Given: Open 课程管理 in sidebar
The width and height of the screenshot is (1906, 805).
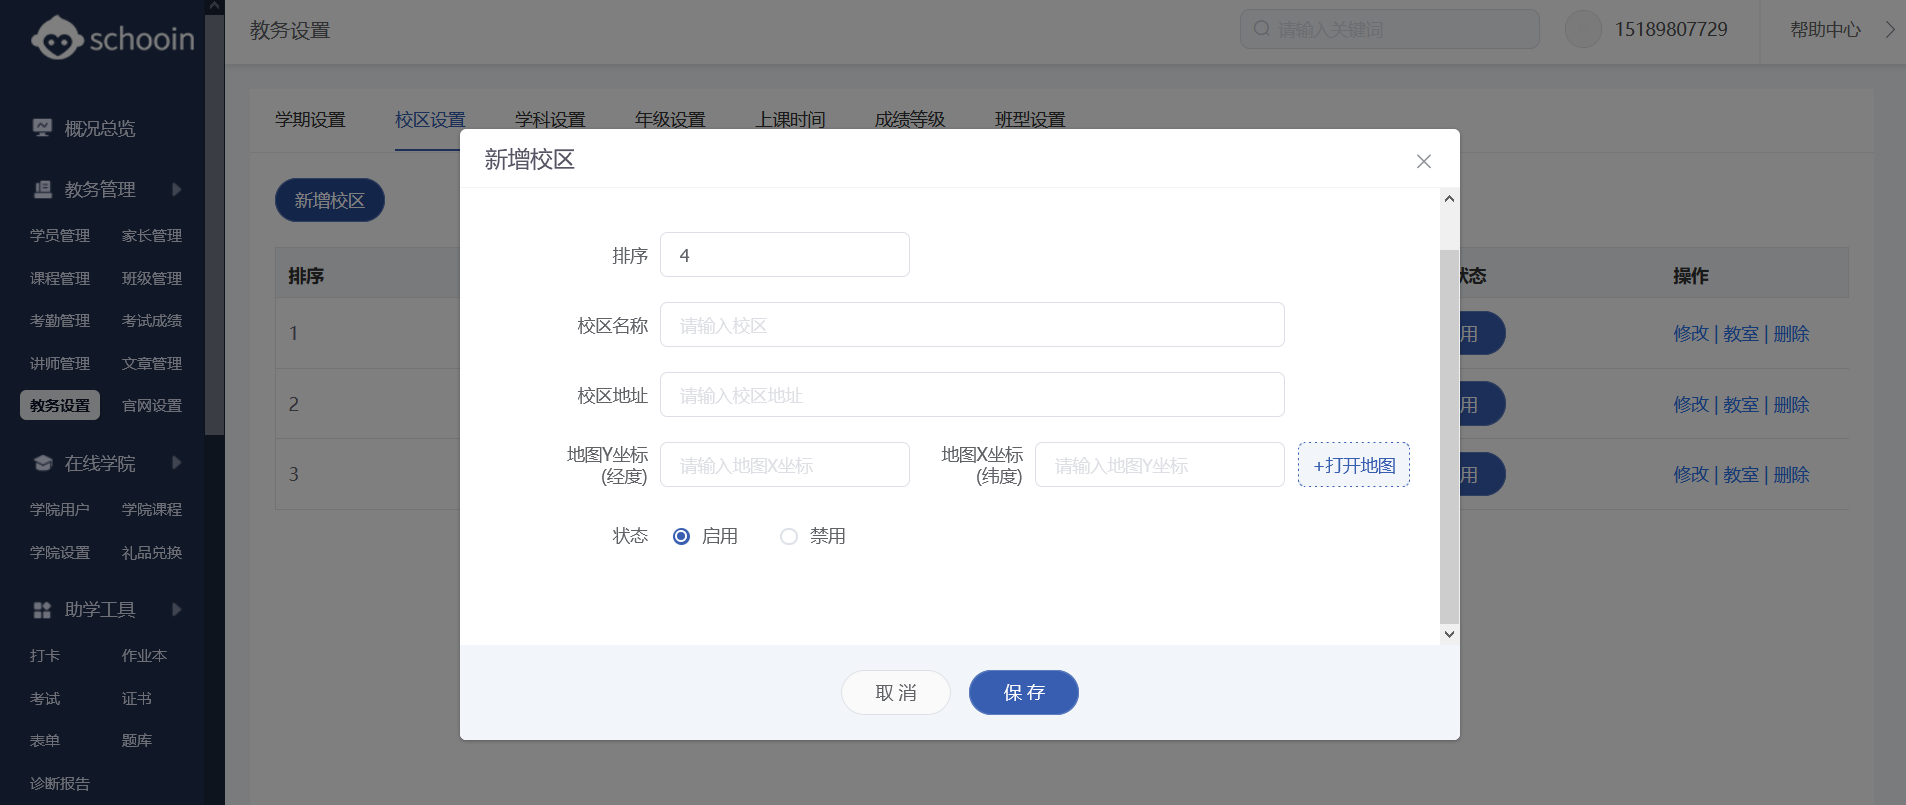Looking at the screenshot, I should [x=60, y=279].
